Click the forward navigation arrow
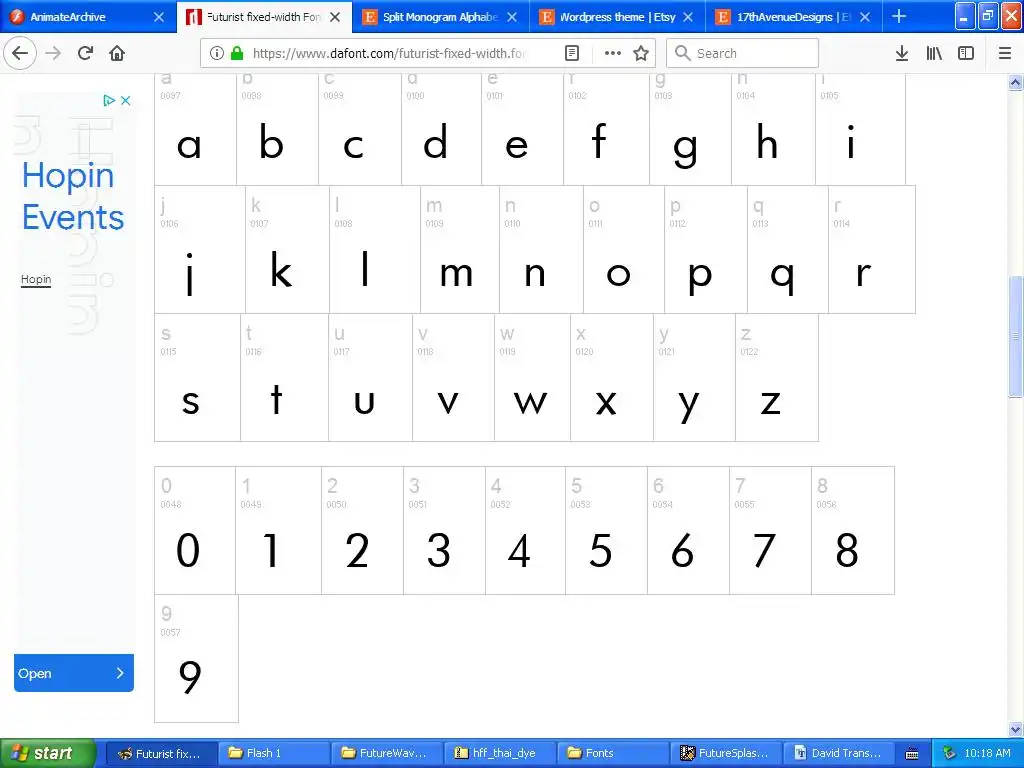This screenshot has width=1024, height=768. click(x=53, y=53)
